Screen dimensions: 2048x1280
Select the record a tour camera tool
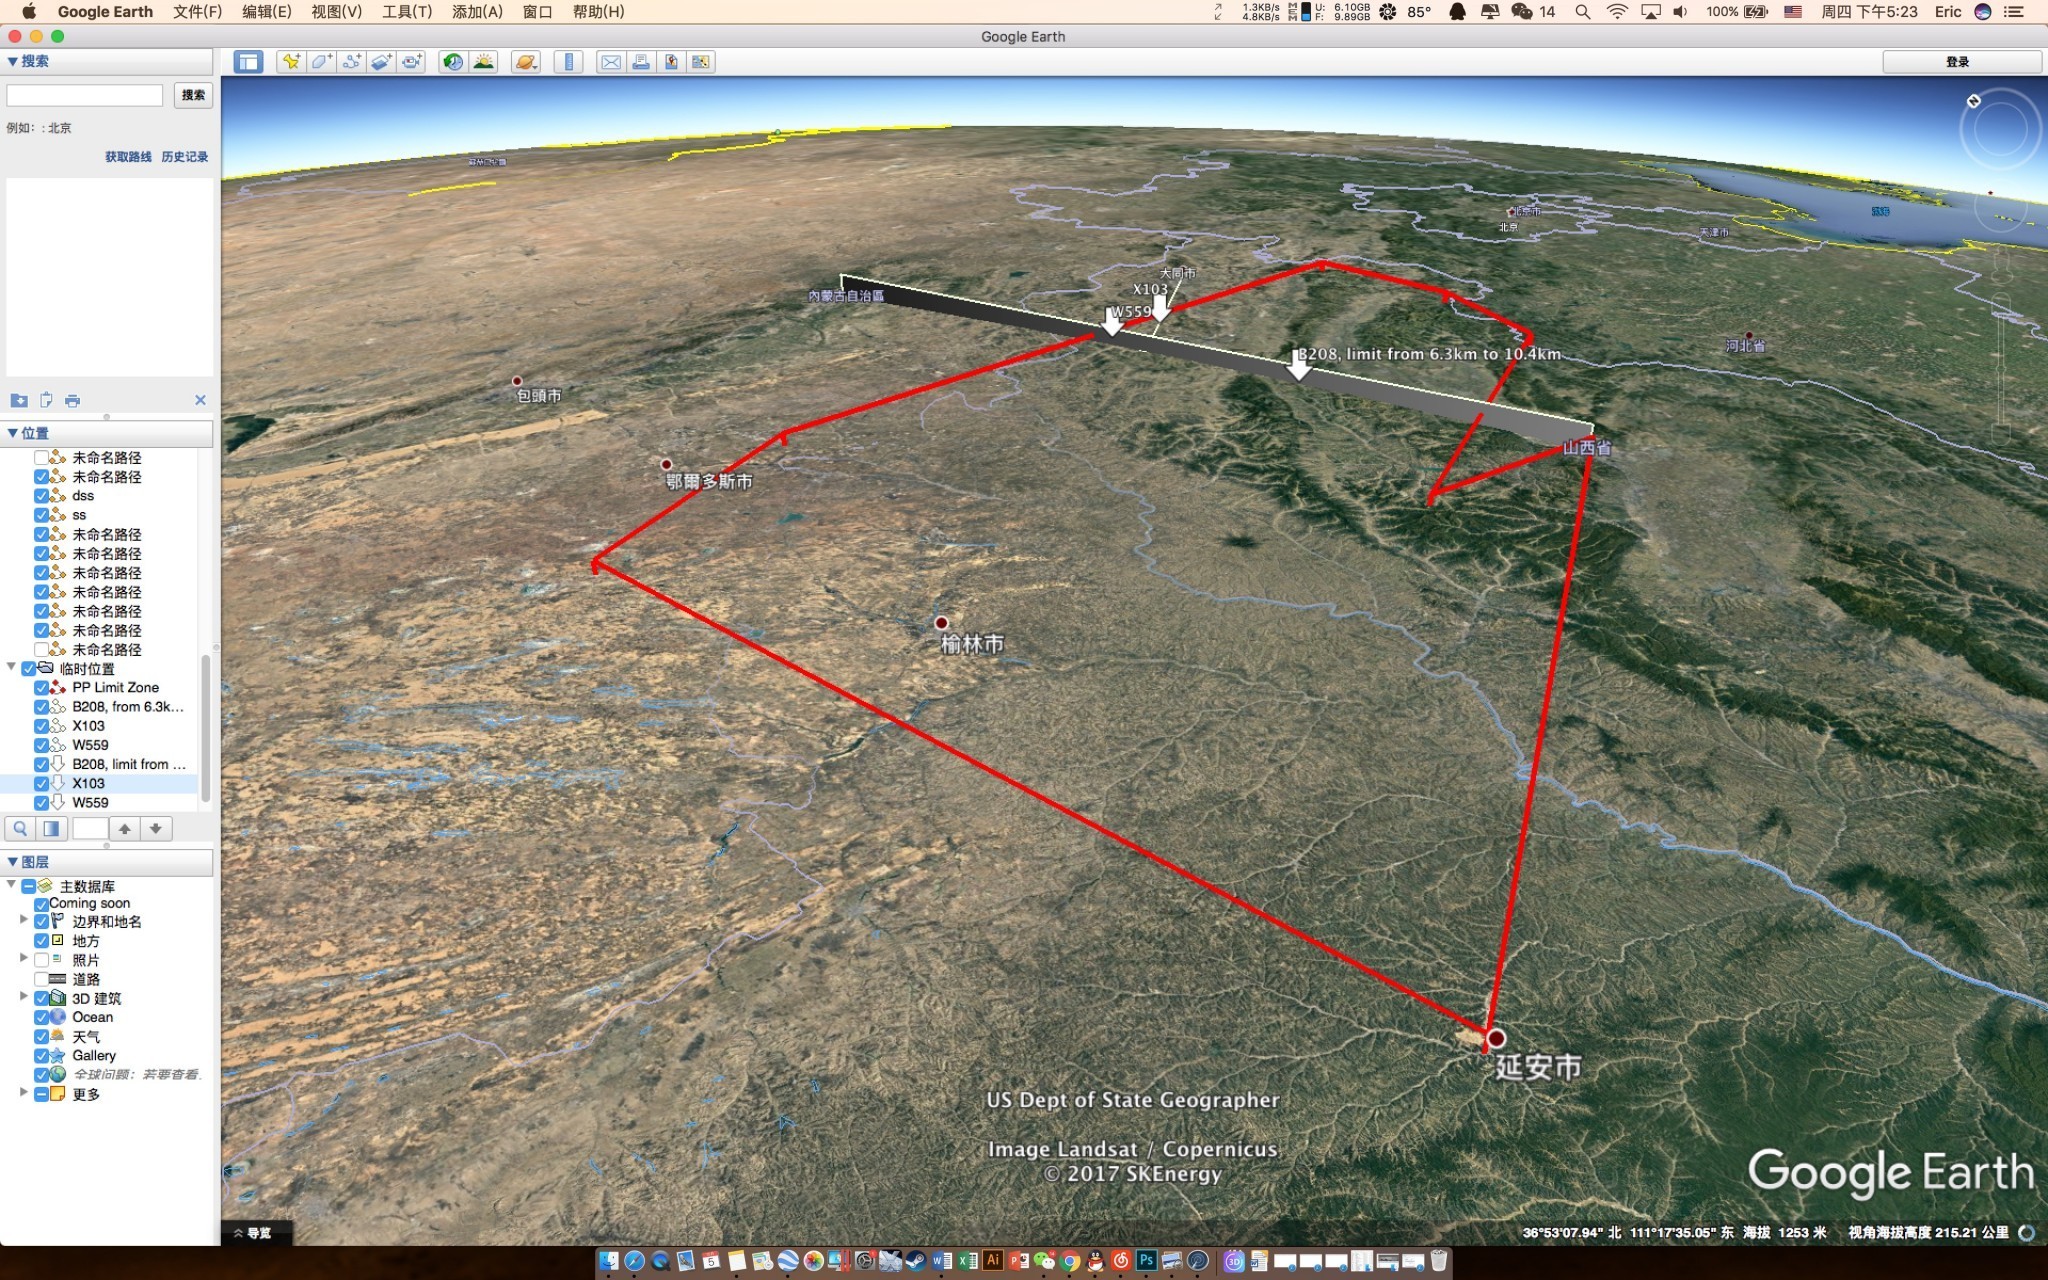click(412, 62)
